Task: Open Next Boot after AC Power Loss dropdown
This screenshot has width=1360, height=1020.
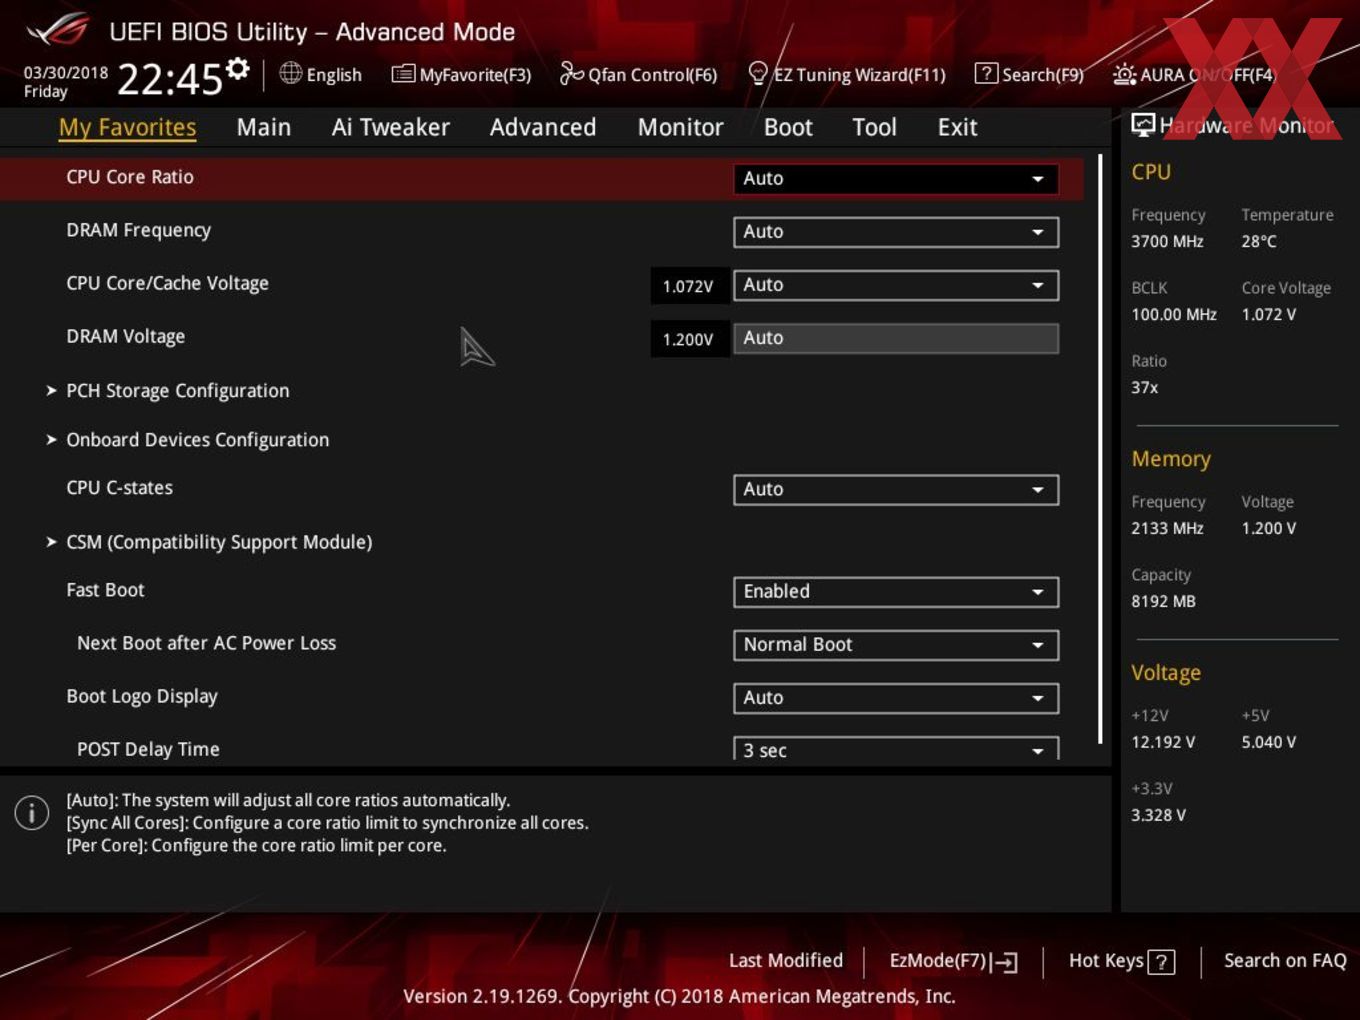Action: click(x=896, y=645)
